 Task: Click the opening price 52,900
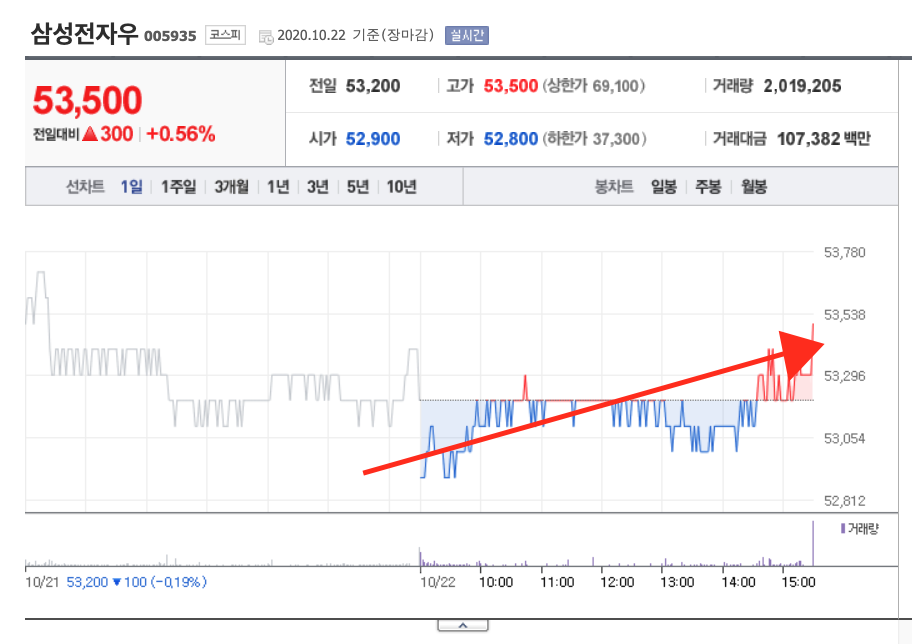(x=373, y=139)
